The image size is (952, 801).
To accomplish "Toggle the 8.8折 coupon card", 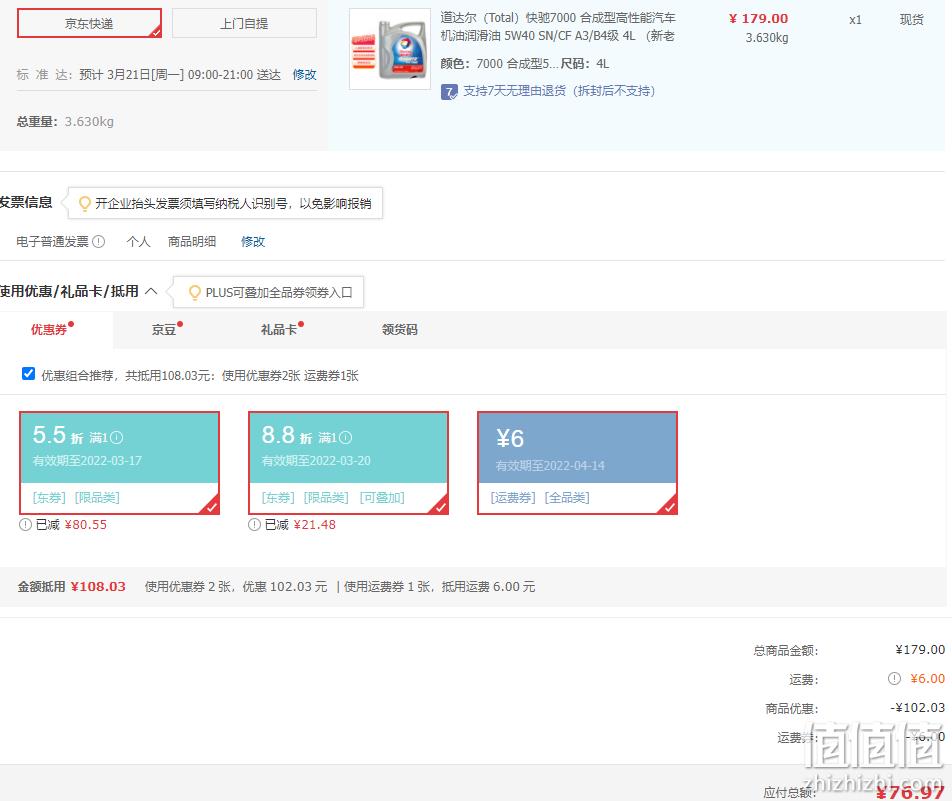I will 348,463.
